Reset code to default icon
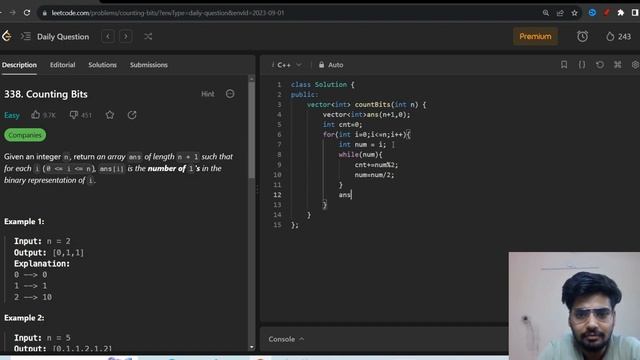The image size is (640, 360). coord(600,65)
